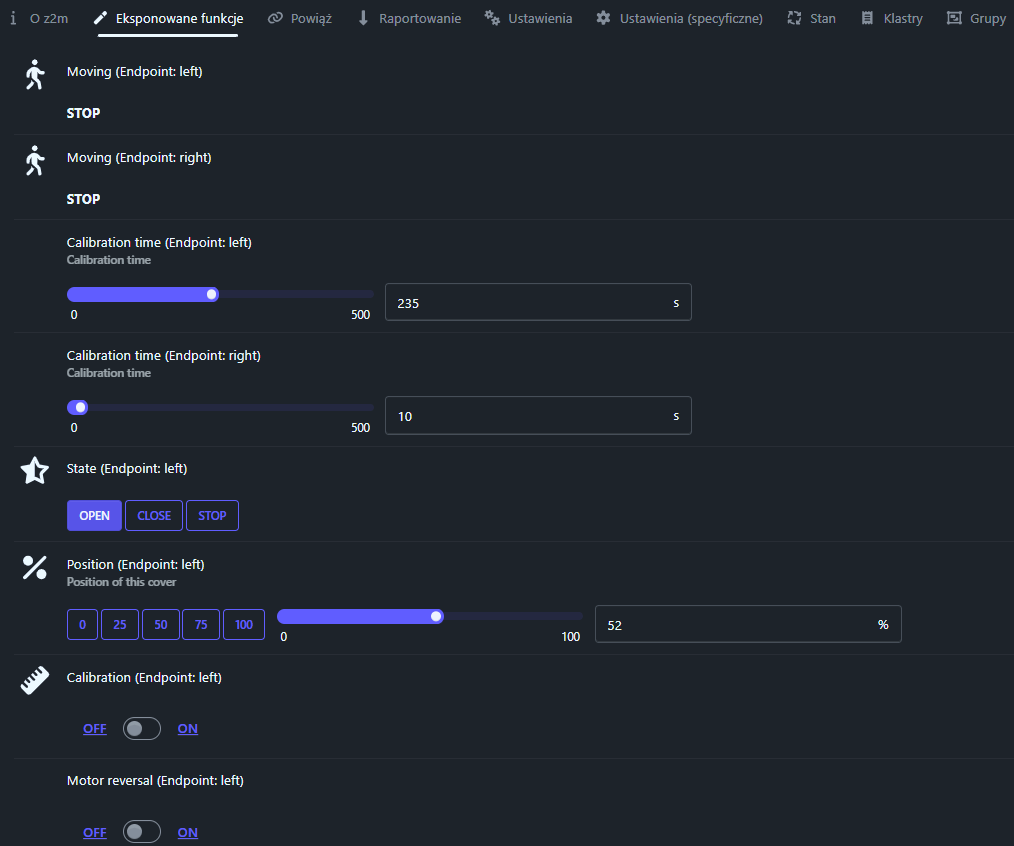
Task: Open the Ustawienia (specyficzne) tab
Action: 679,18
